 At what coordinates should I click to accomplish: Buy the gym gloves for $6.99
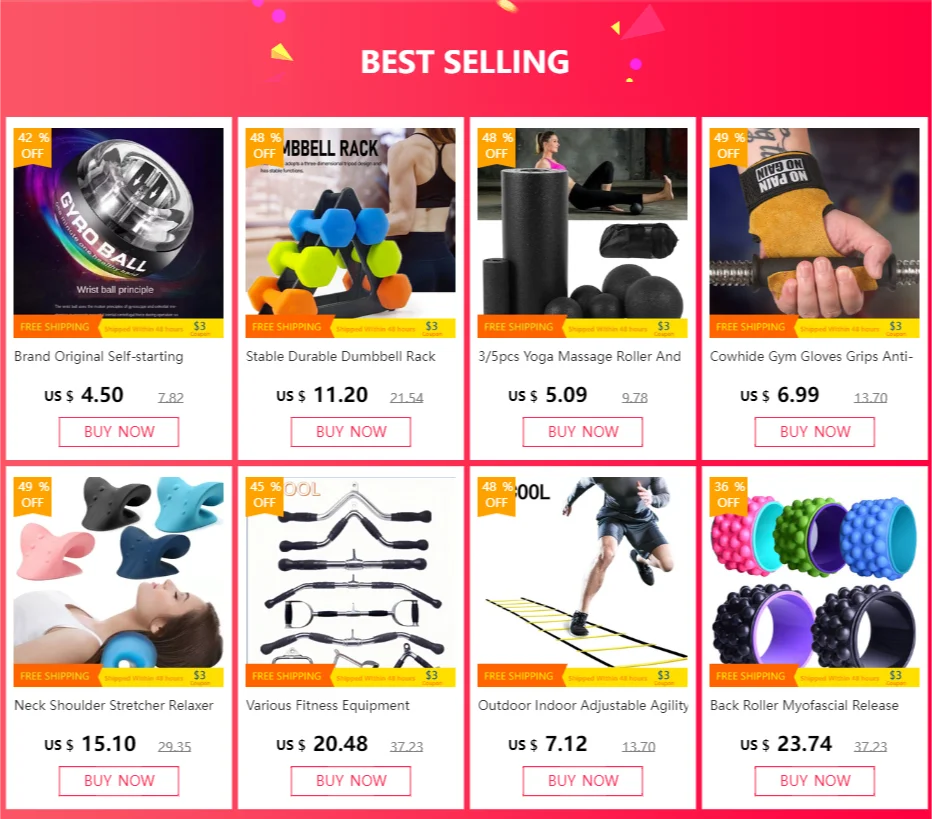click(x=815, y=432)
